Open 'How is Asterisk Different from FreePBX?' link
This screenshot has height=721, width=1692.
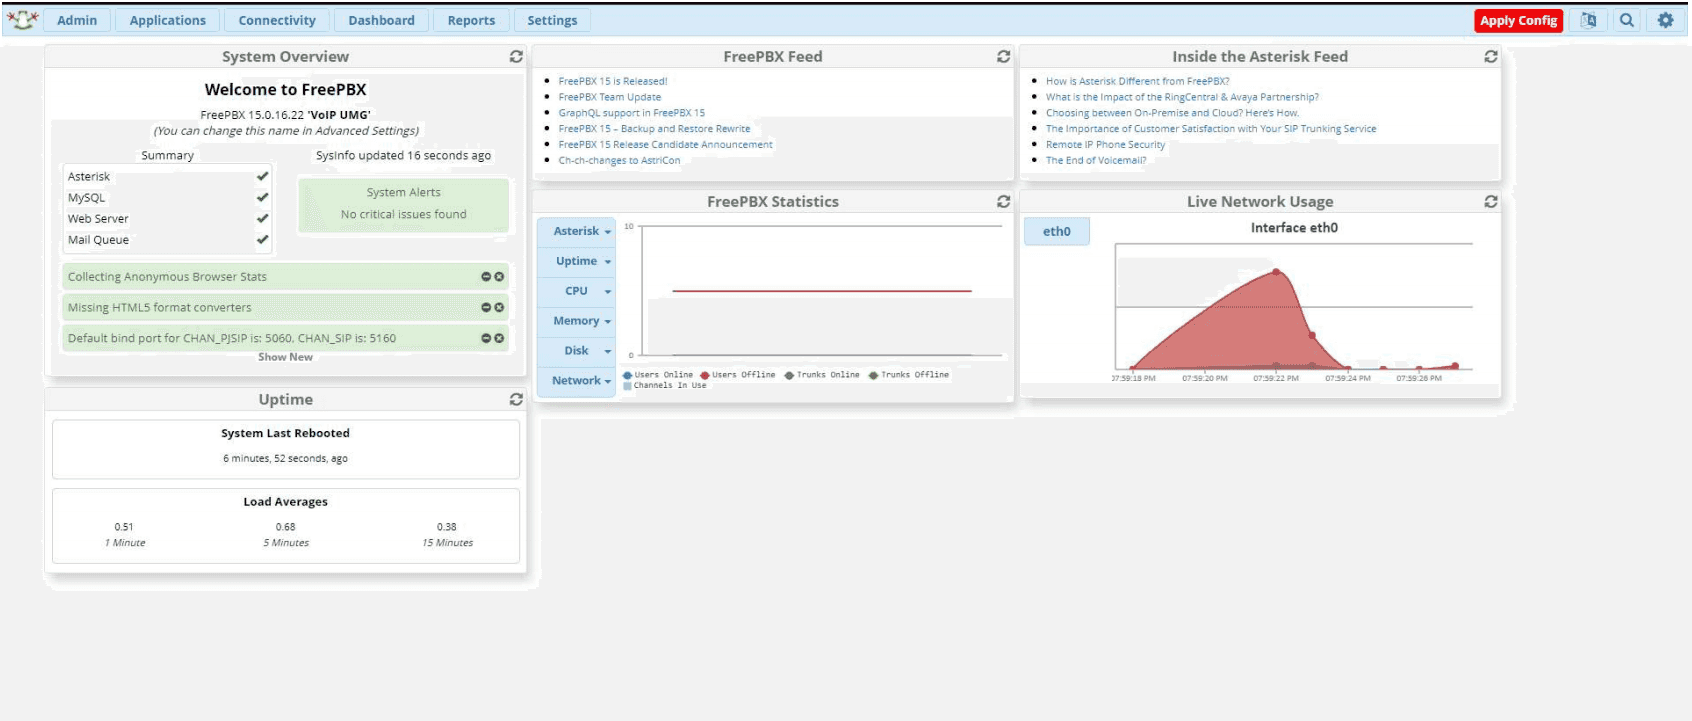[1137, 81]
